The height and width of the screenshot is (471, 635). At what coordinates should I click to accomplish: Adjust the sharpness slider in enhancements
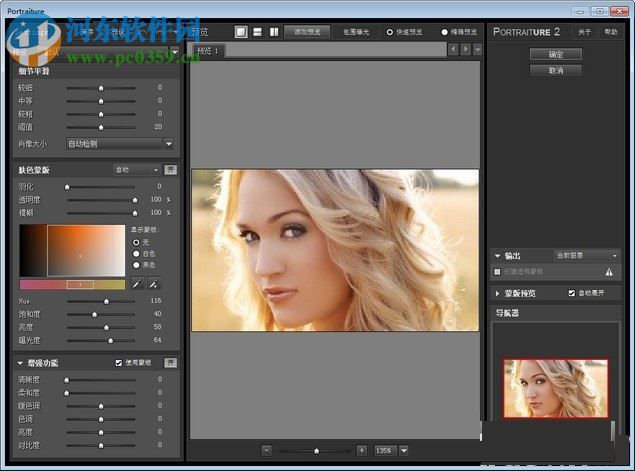point(67,380)
